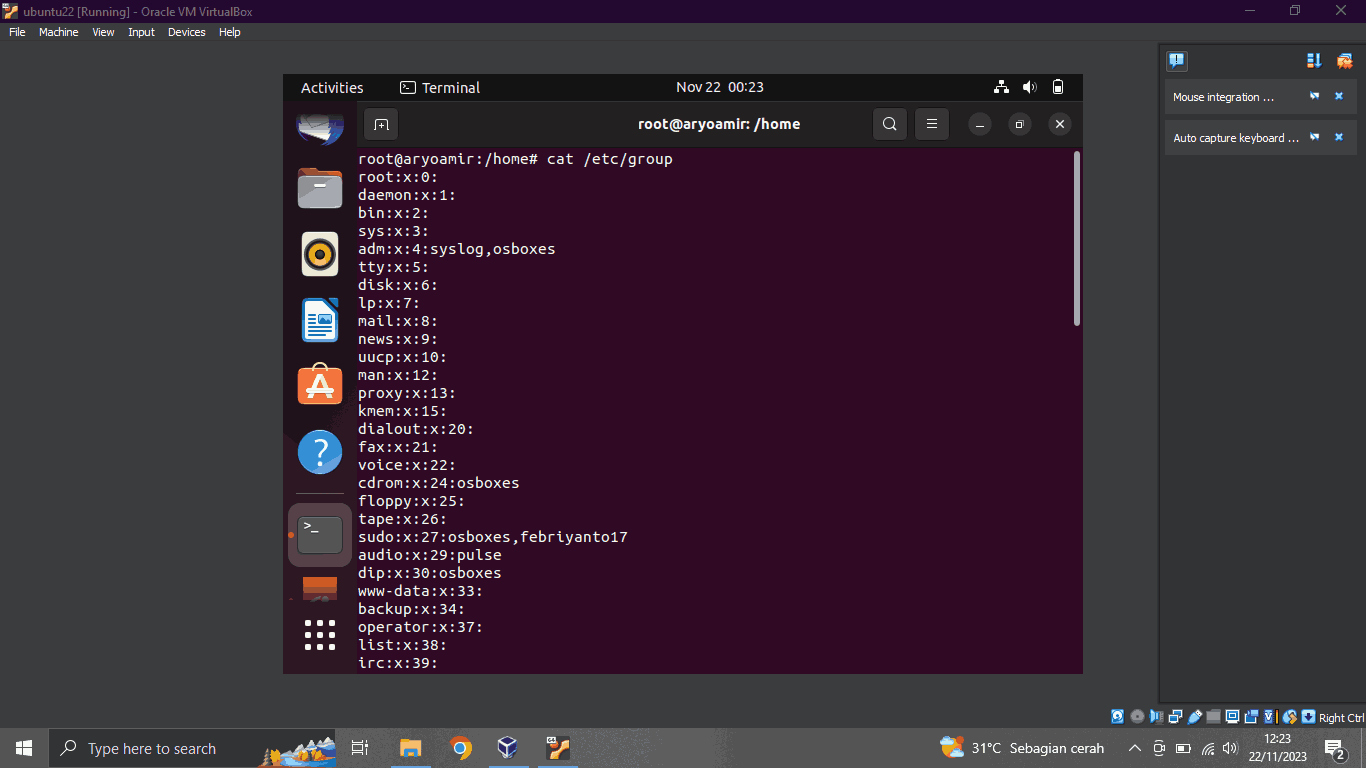
Task: Launch Rhythmbox from the dock
Action: click(x=320, y=254)
